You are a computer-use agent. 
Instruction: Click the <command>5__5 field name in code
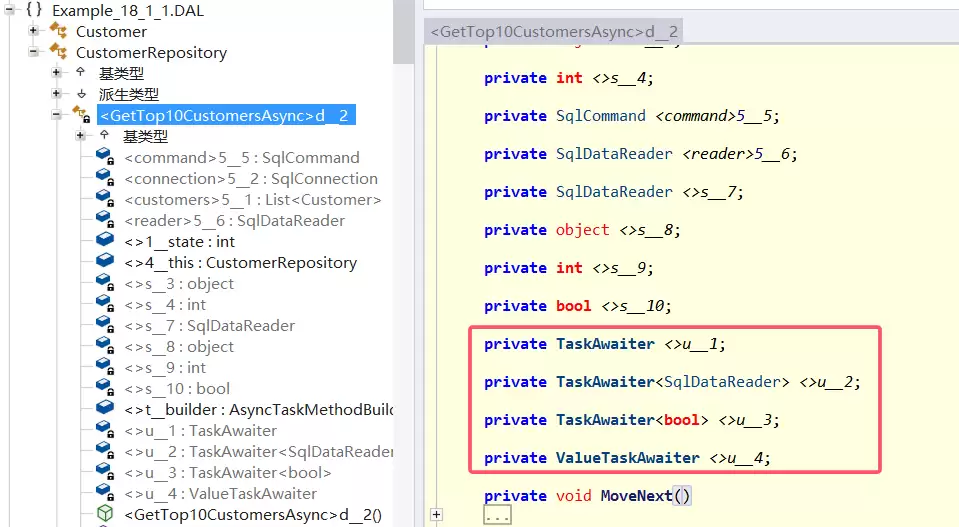coord(716,116)
